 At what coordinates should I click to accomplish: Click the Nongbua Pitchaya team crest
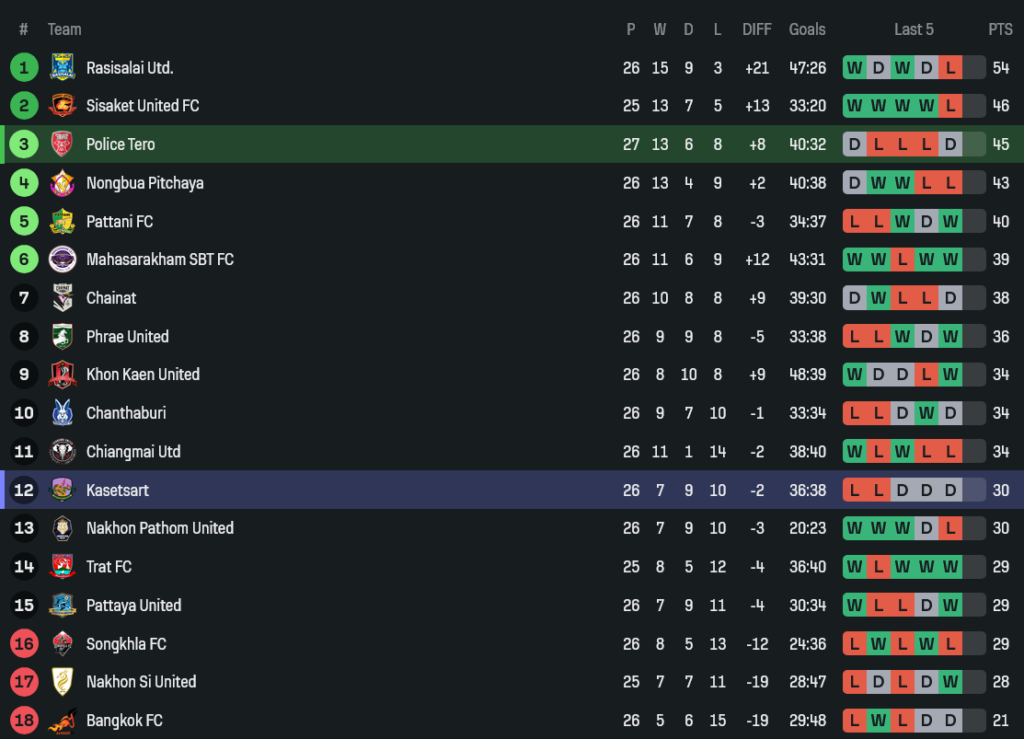[62, 183]
